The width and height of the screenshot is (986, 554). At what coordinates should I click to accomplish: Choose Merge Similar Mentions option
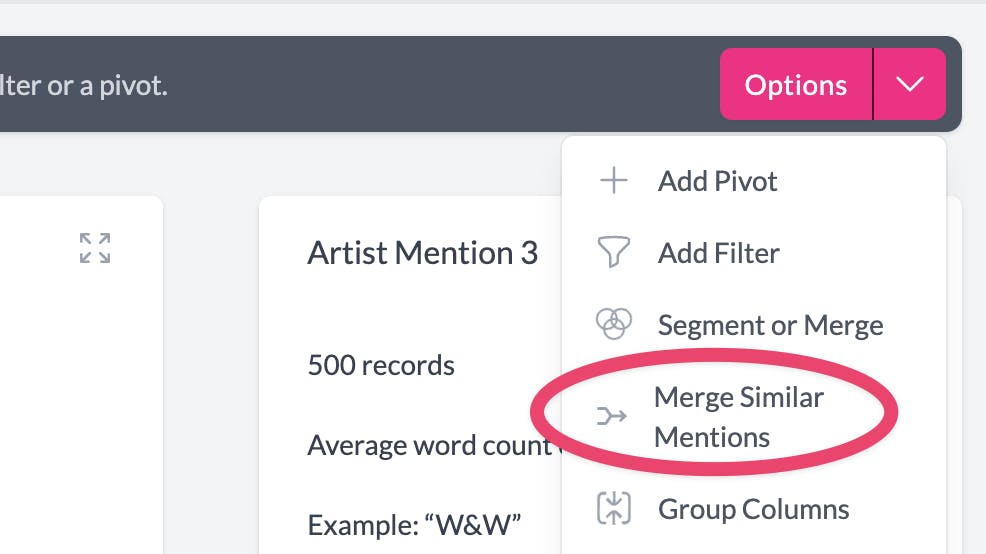pos(738,417)
